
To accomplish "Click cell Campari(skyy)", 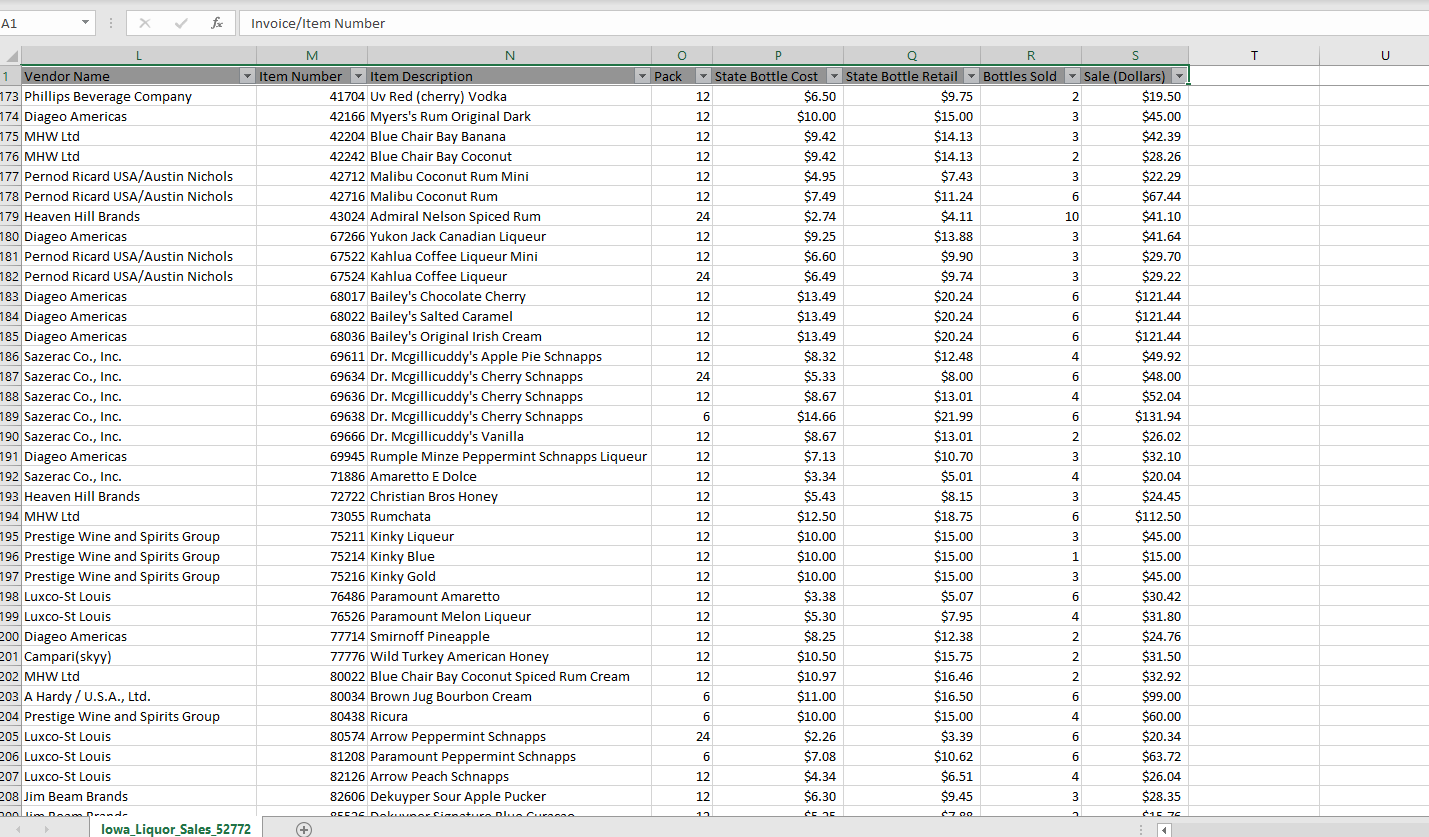I will click(x=138, y=656).
